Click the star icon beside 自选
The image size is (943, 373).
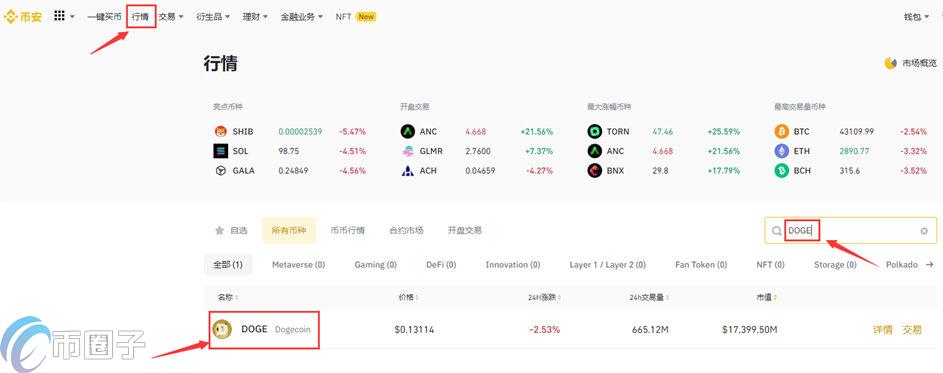pos(220,230)
